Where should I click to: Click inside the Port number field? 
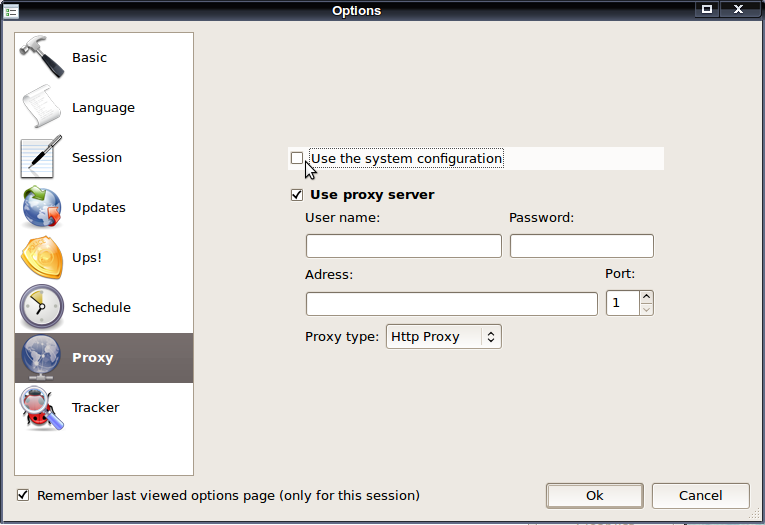(622, 303)
